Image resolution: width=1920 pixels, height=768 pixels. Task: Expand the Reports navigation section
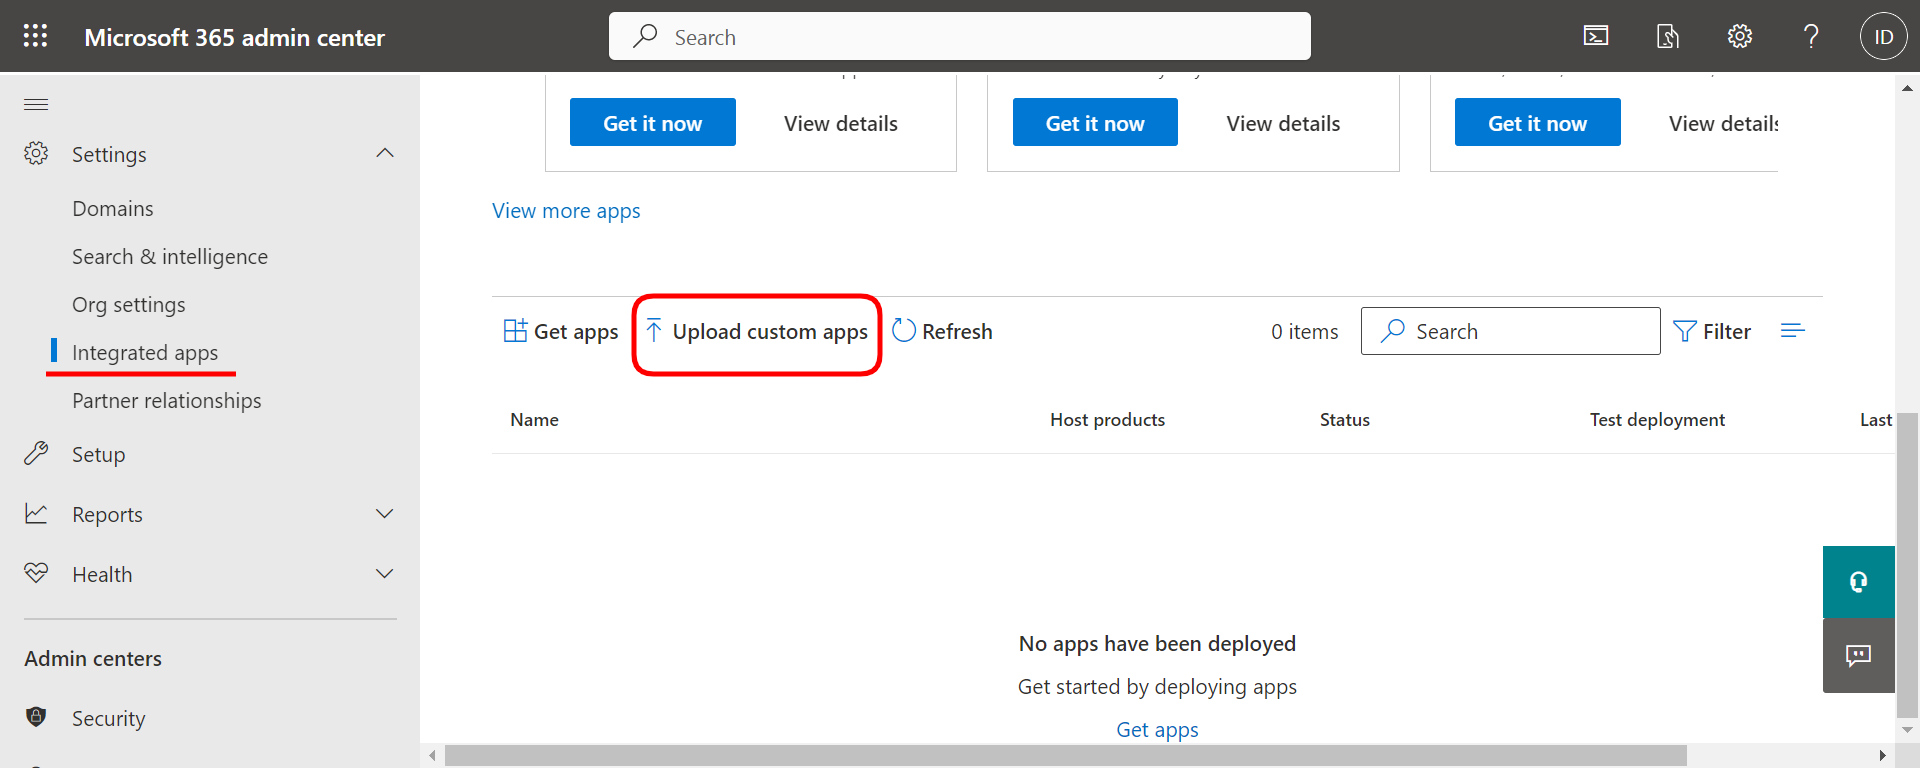pos(385,514)
